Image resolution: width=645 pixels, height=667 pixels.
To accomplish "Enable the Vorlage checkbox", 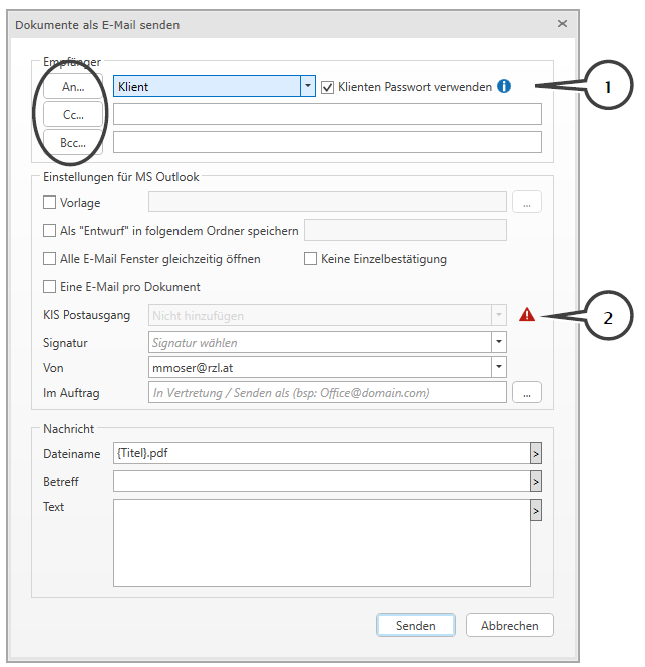I will coord(50,203).
